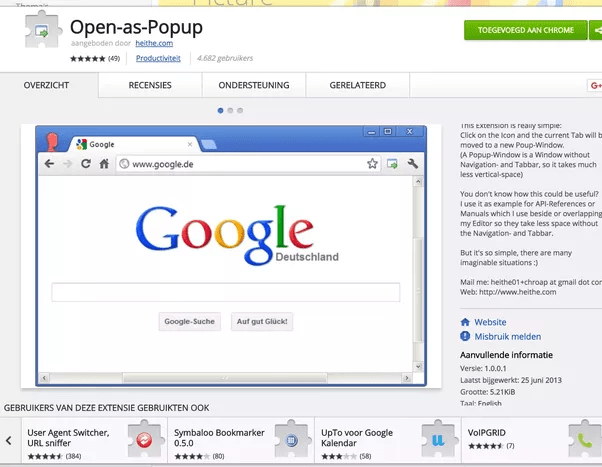Click the five-star rating for Open-as-Popup
The width and height of the screenshot is (602, 467).
click(88, 58)
